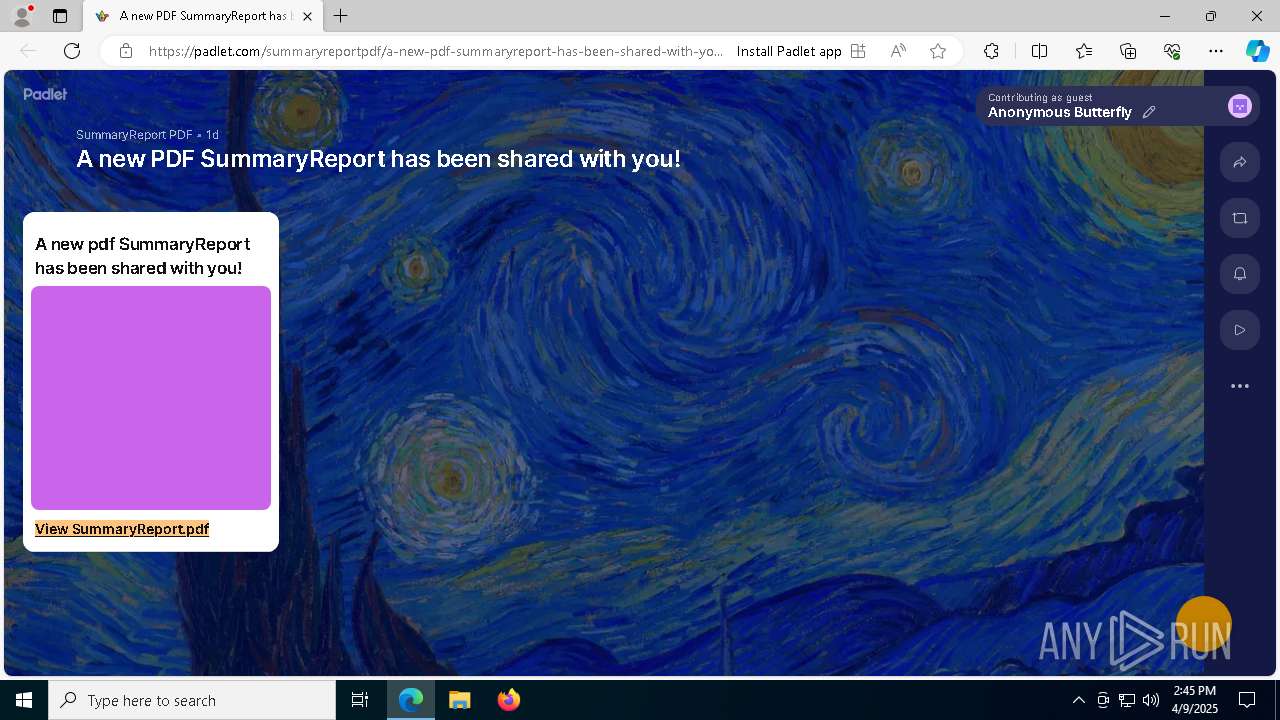Open Edge Settings and more menu
Image resolution: width=1280 pixels, height=720 pixels.
[x=1216, y=51]
